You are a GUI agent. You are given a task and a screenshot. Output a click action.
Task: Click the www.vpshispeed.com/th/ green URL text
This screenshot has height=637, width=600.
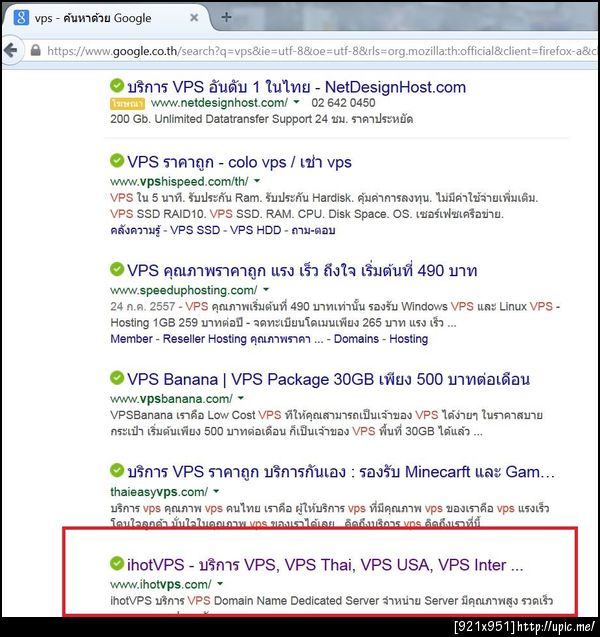click(179, 181)
